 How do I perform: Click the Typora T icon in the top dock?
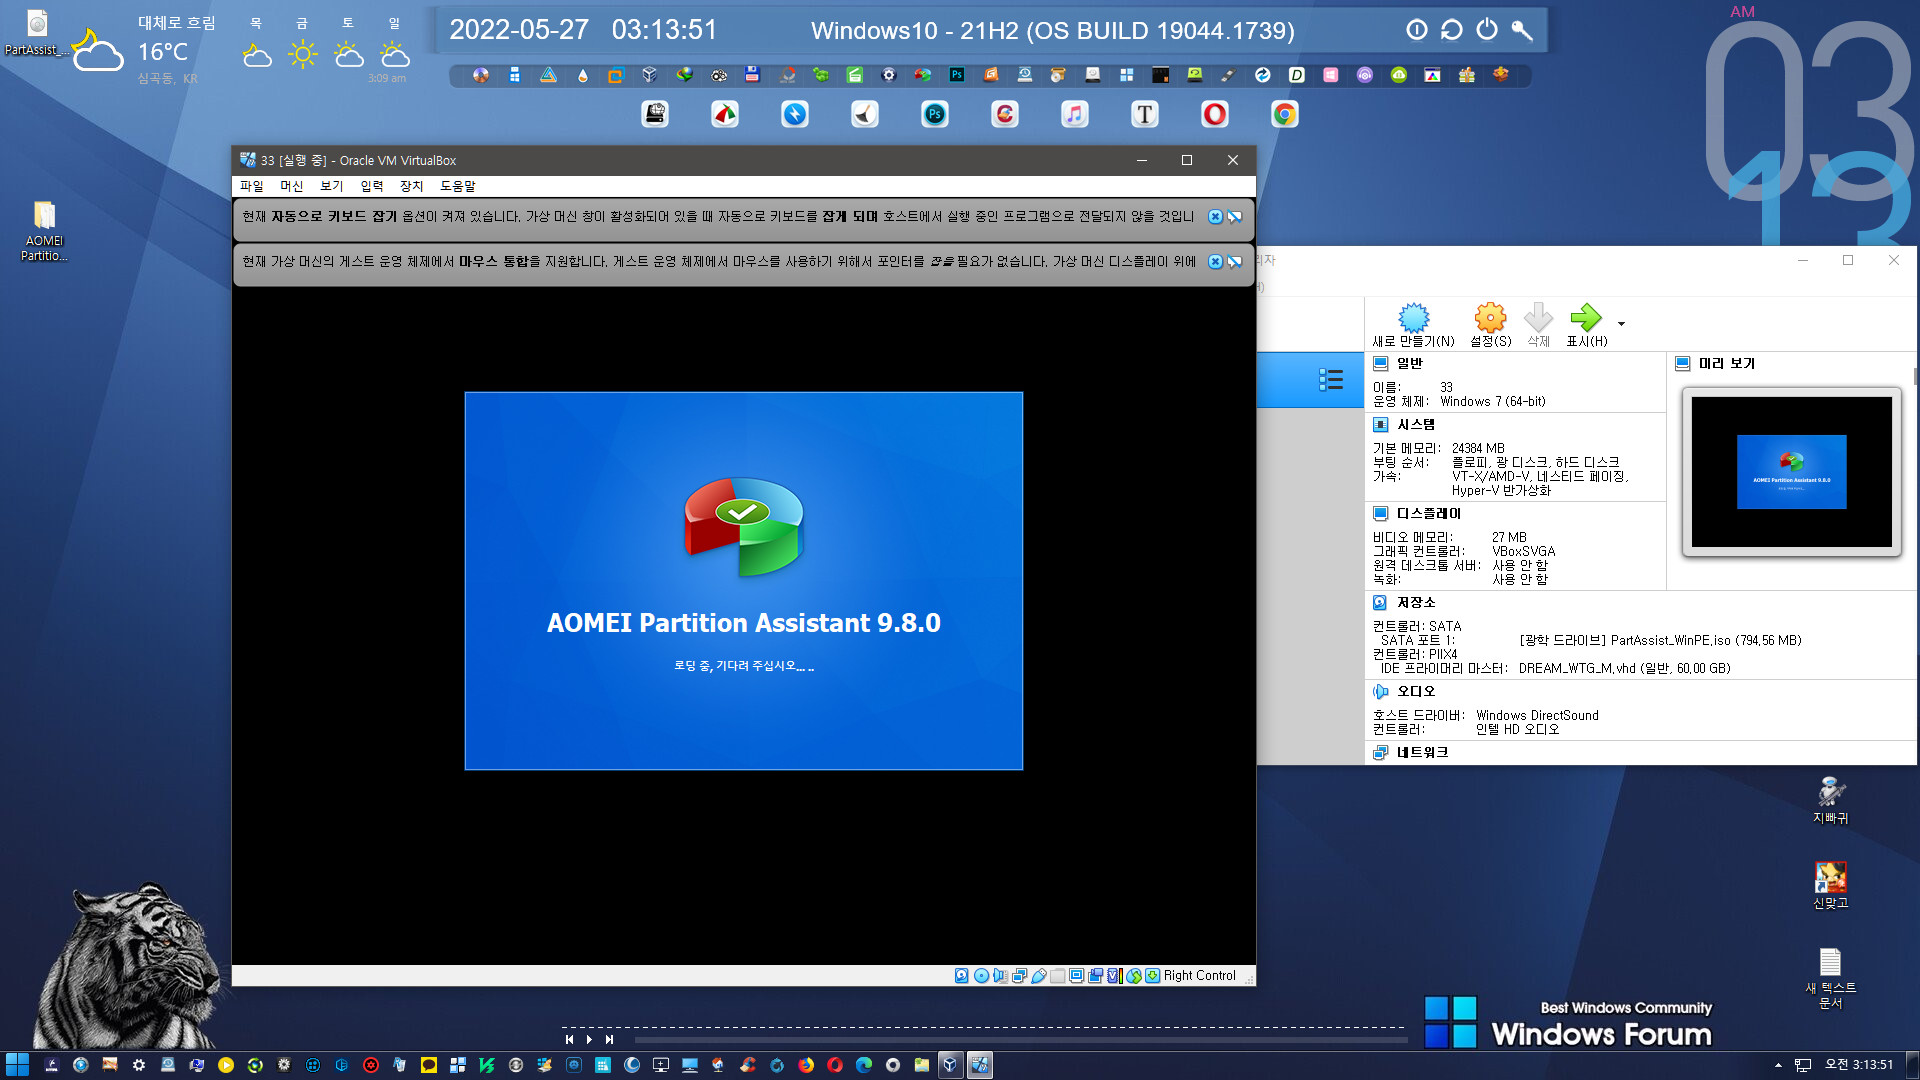pyautogui.click(x=1144, y=114)
